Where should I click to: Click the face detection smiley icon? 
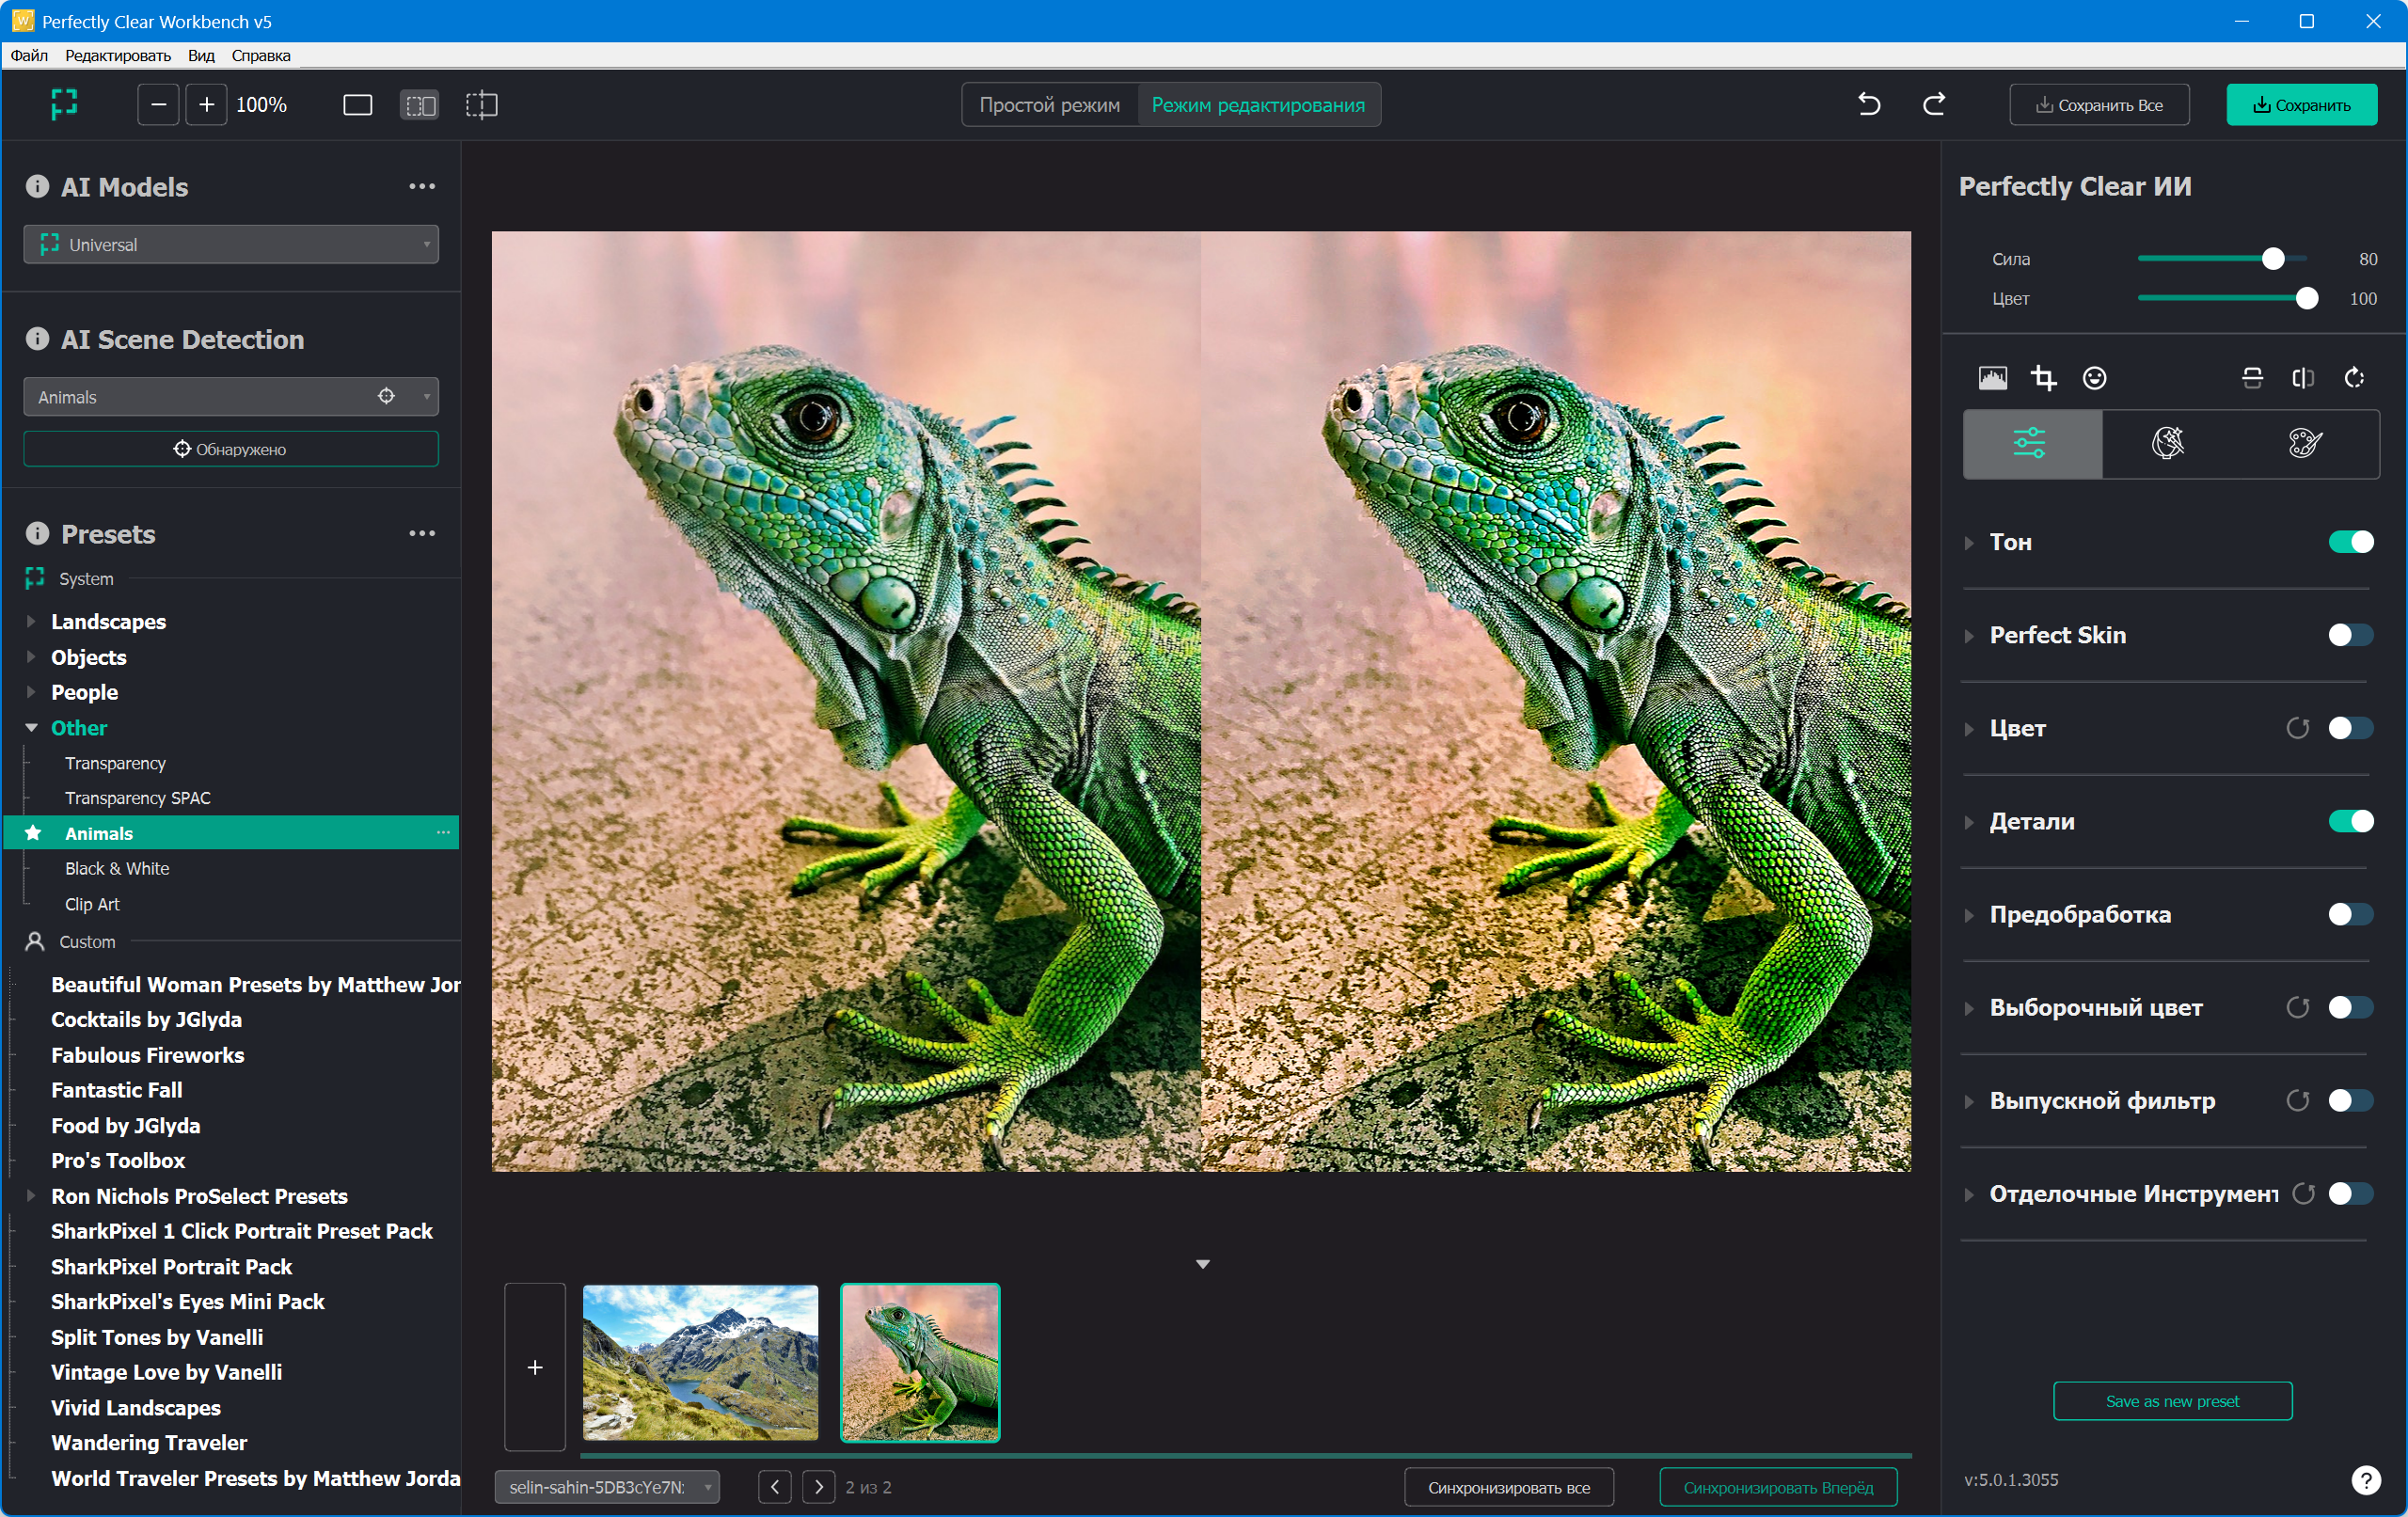(x=2094, y=378)
